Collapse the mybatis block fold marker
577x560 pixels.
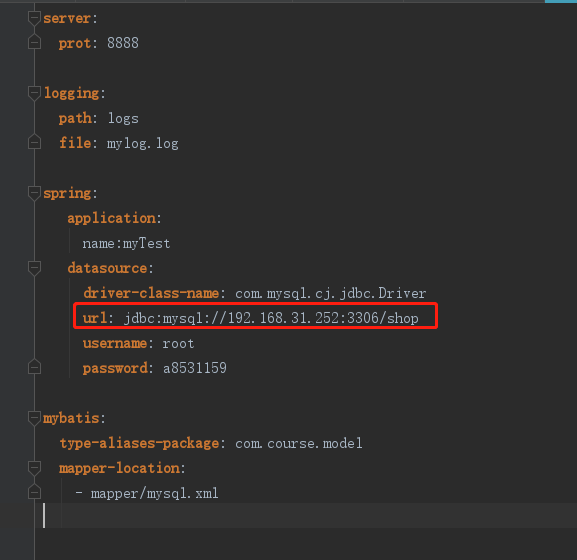(x=34, y=418)
